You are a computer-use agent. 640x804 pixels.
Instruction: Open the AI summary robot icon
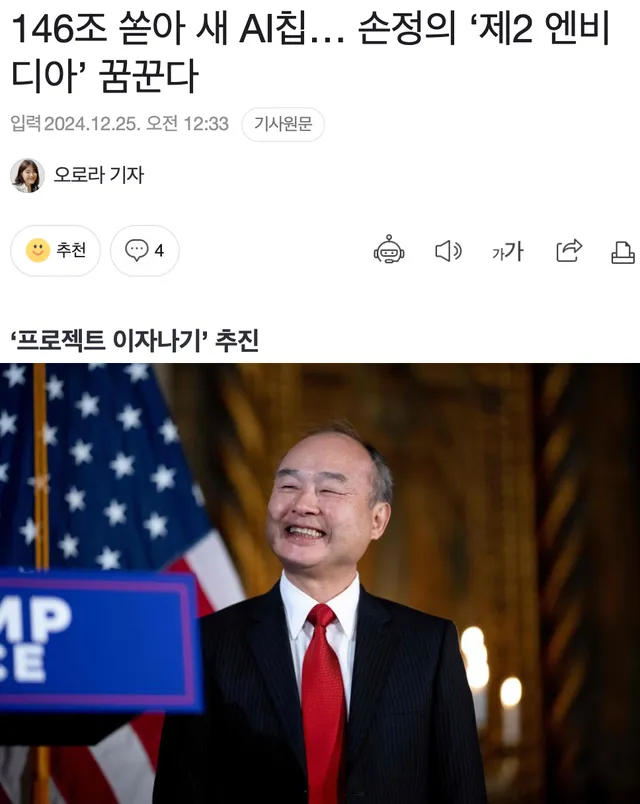click(x=389, y=250)
